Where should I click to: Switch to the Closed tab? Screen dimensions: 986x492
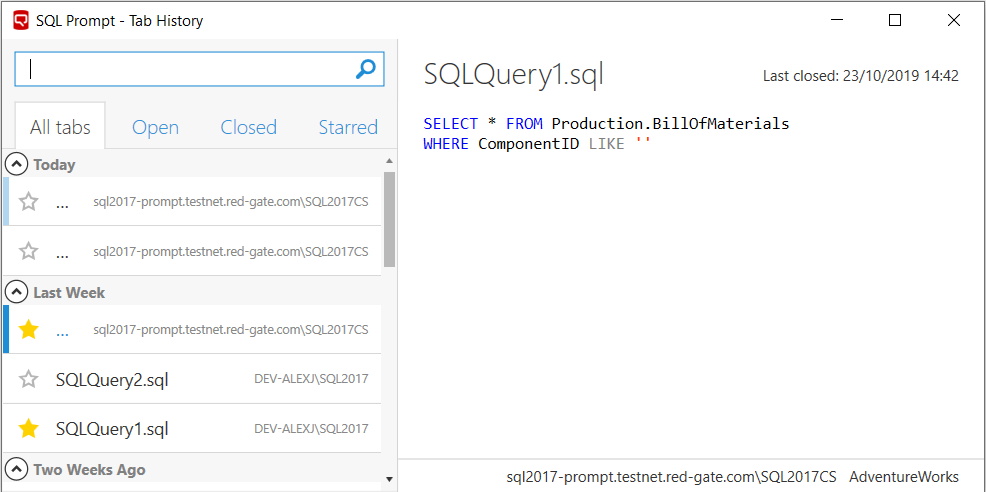click(248, 127)
